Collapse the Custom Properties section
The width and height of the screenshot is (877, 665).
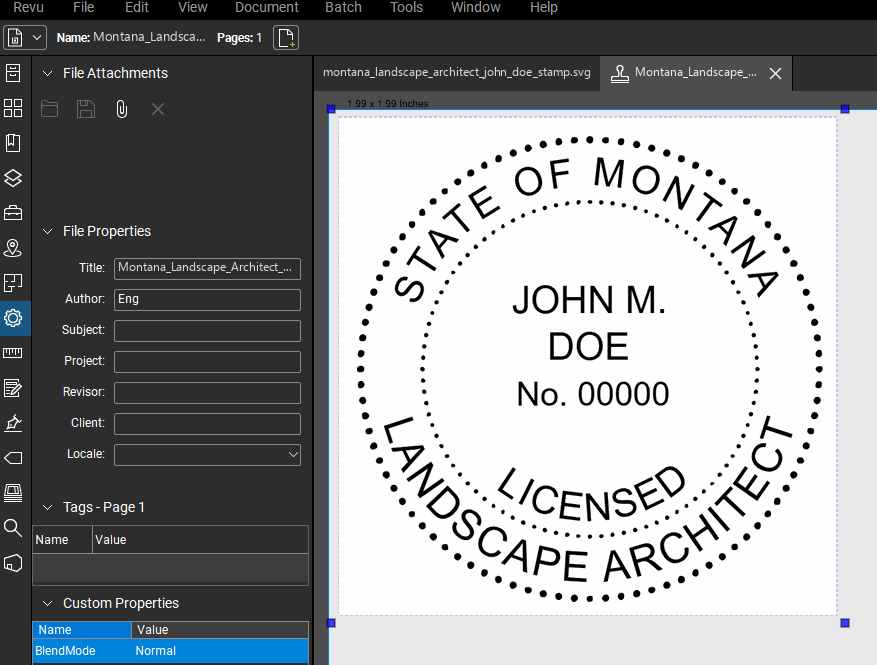click(x=48, y=603)
